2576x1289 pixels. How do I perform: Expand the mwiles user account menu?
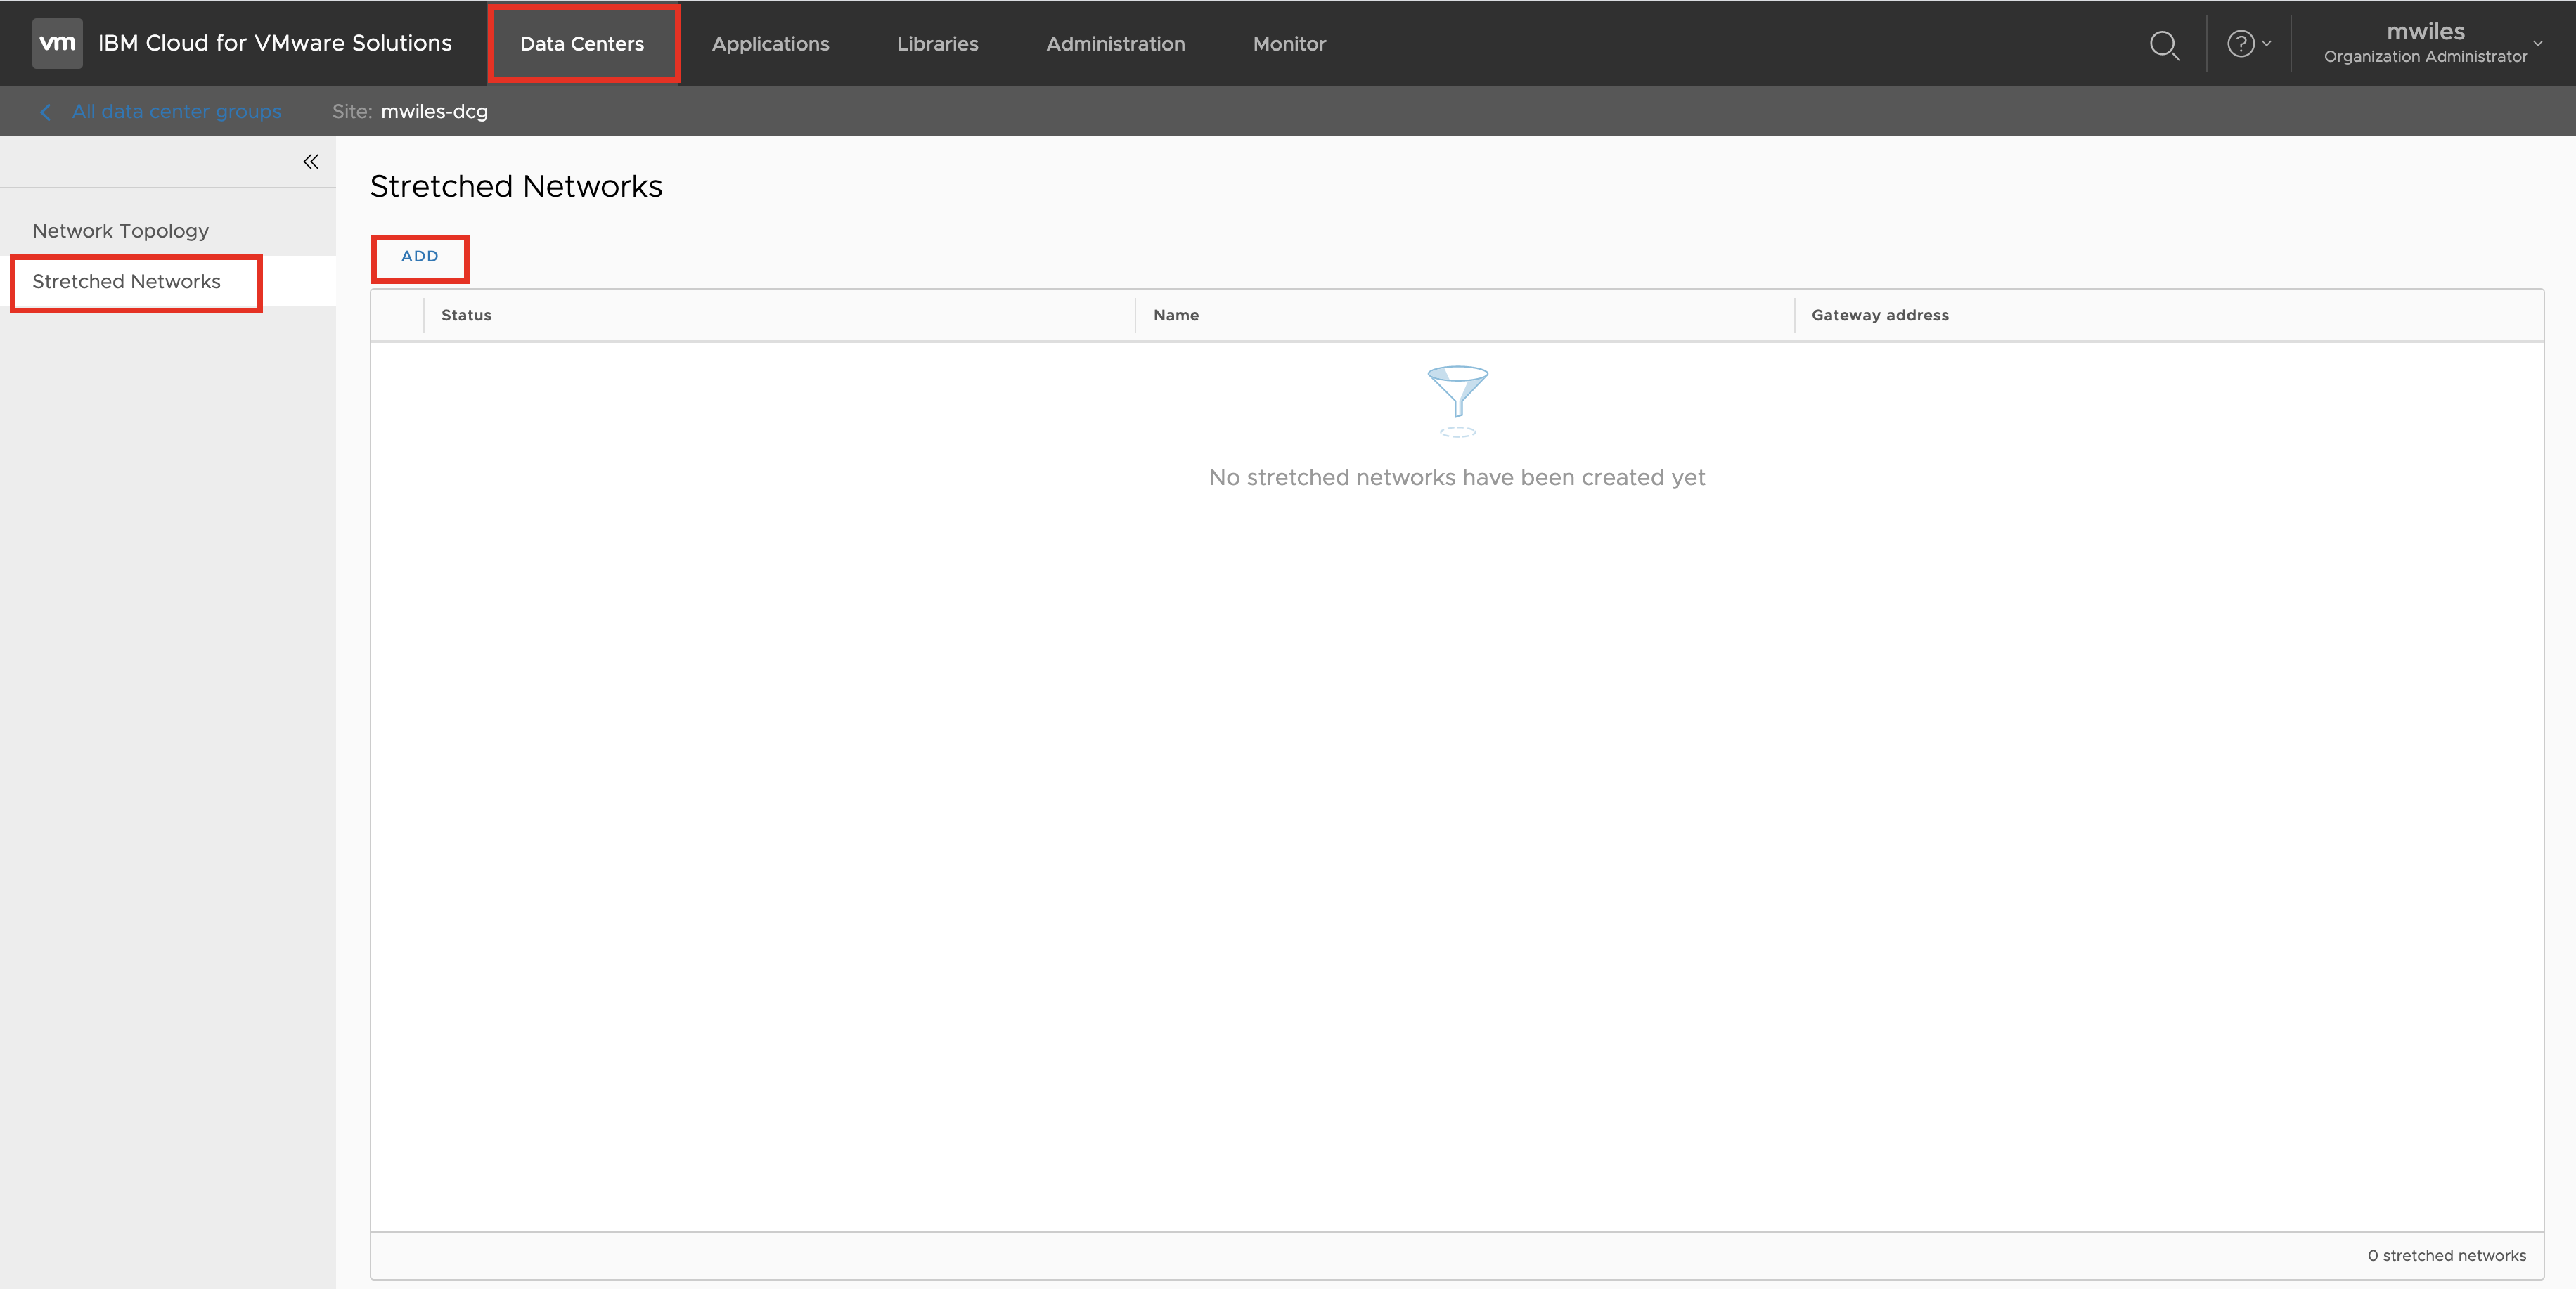pyautogui.click(x=2537, y=43)
